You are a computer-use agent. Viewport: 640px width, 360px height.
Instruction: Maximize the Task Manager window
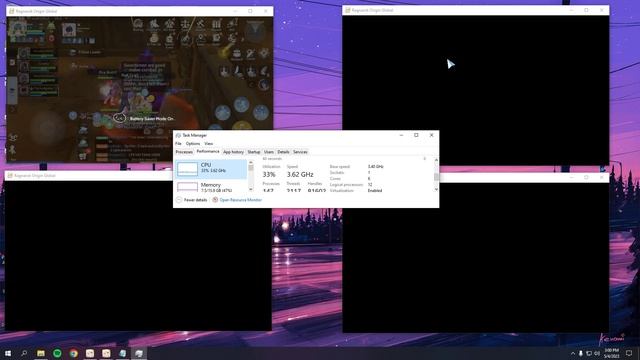click(x=416, y=135)
